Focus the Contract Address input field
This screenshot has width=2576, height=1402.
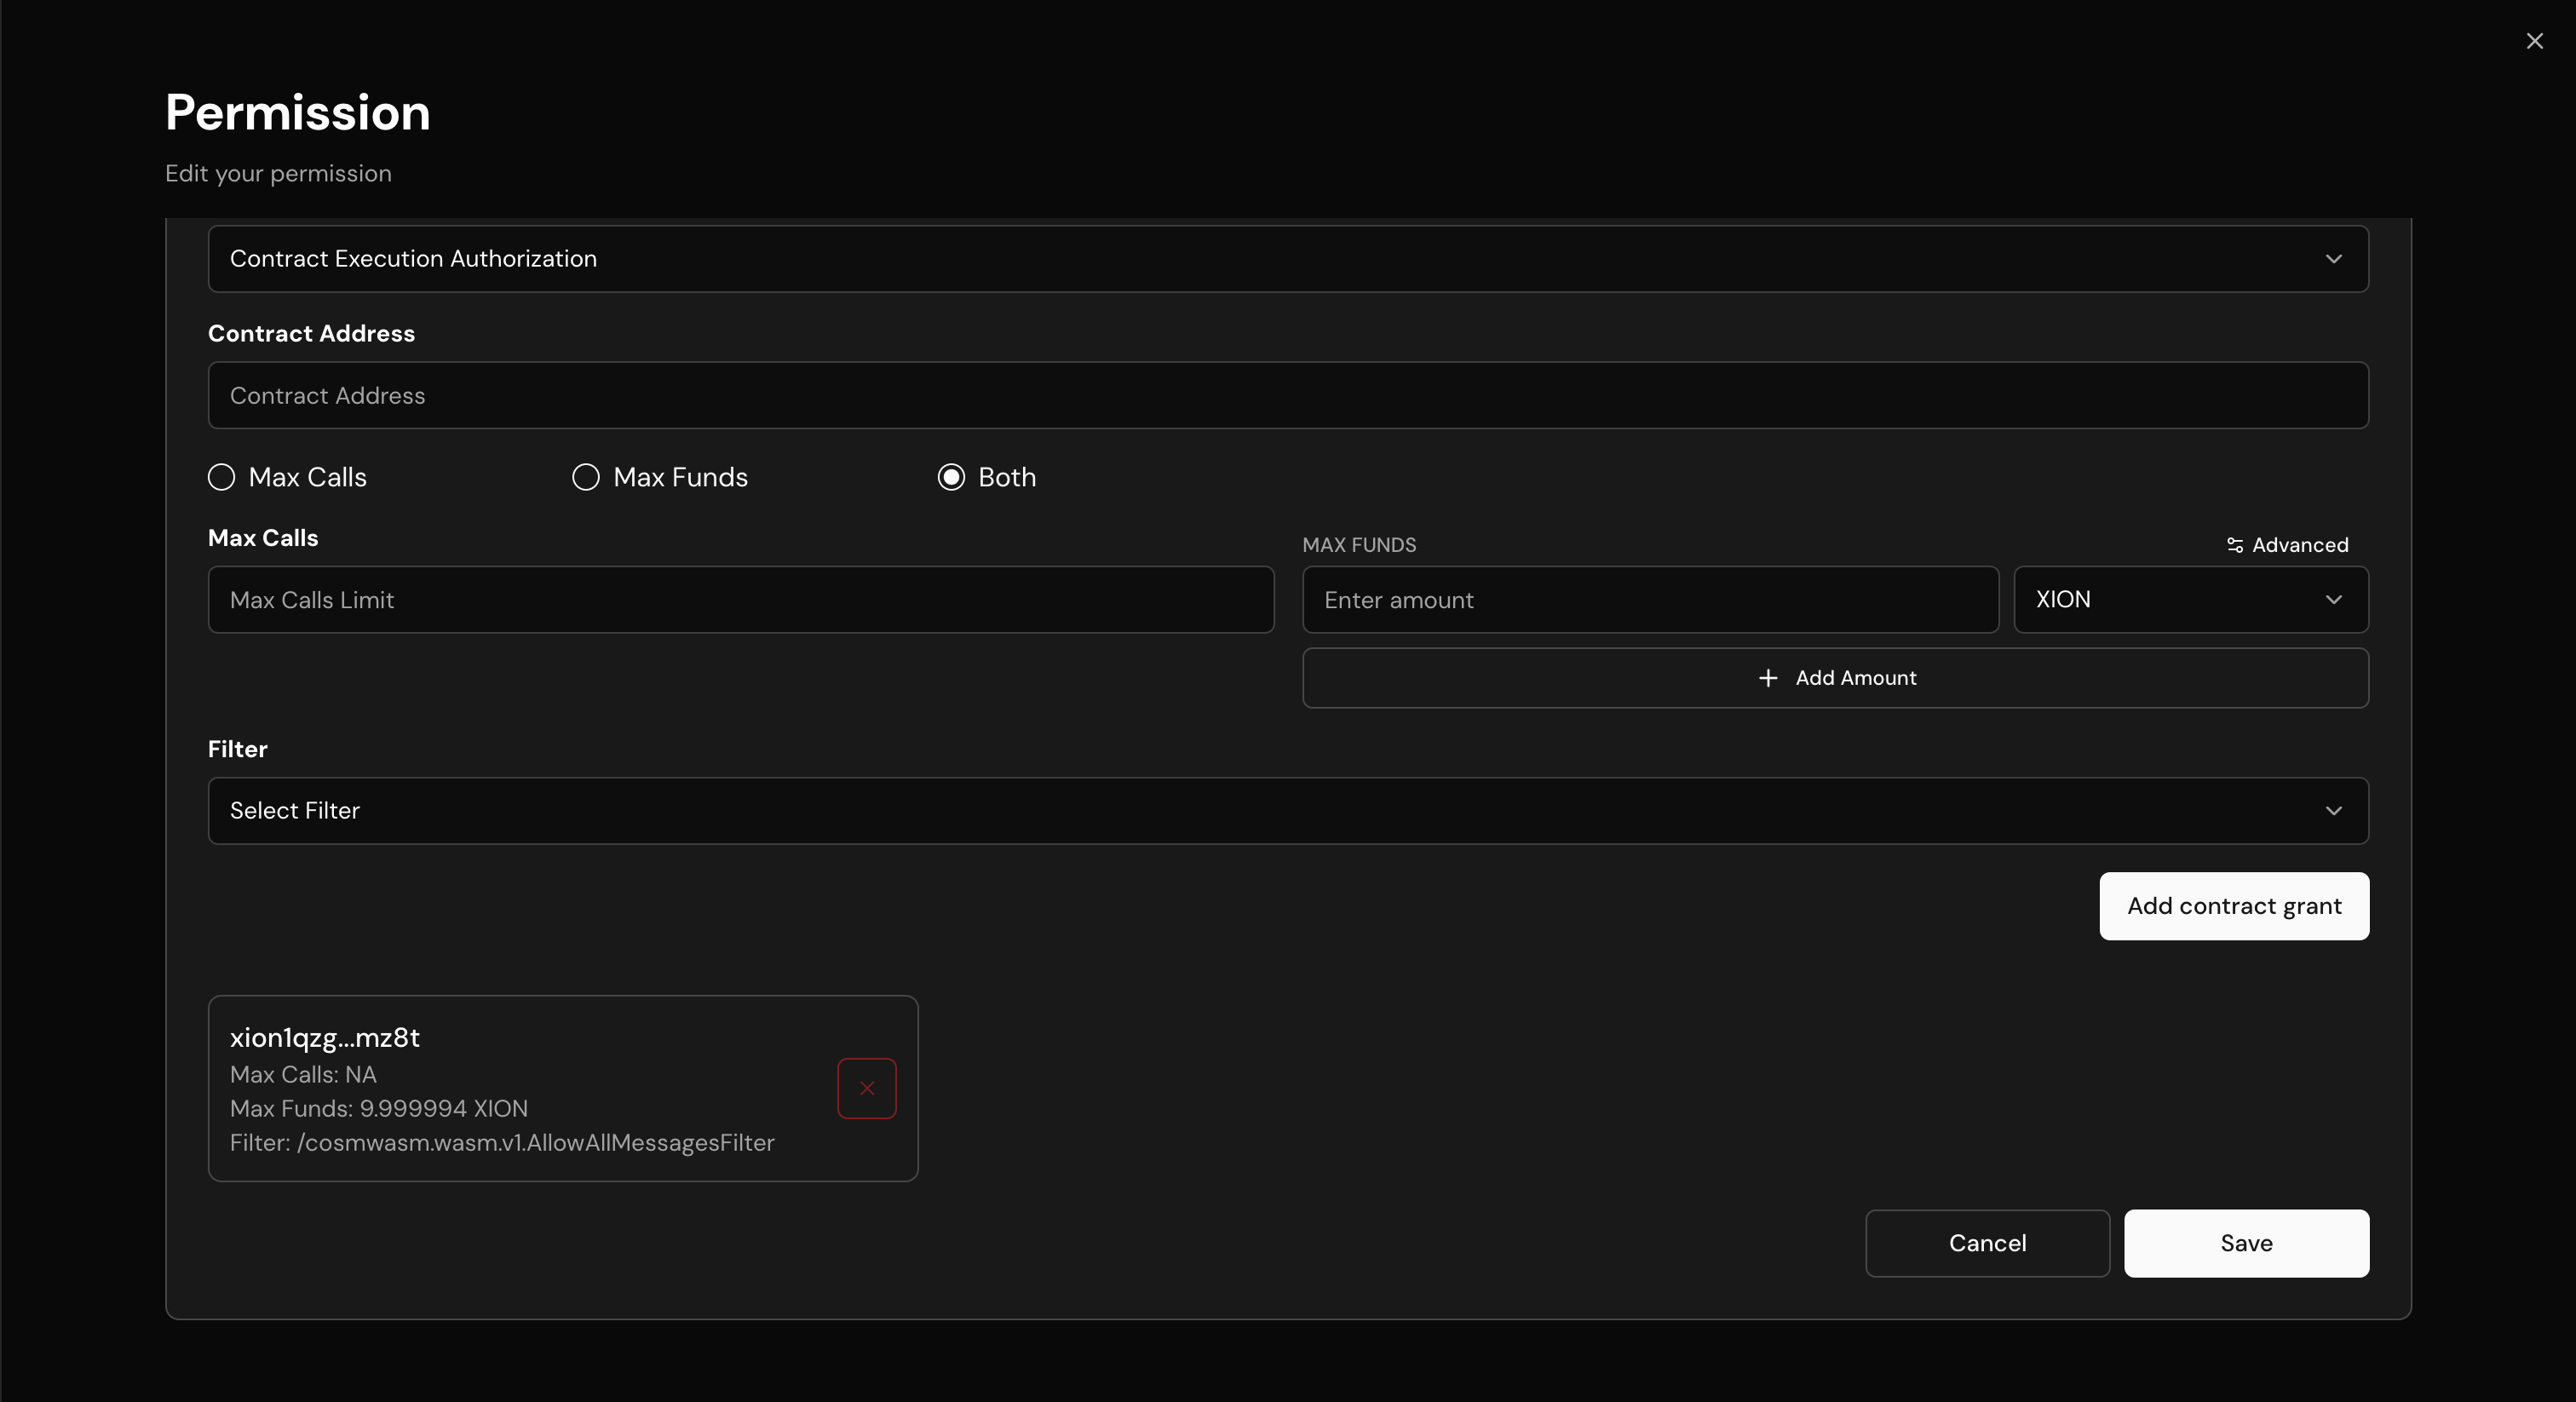coord(1286,395)
